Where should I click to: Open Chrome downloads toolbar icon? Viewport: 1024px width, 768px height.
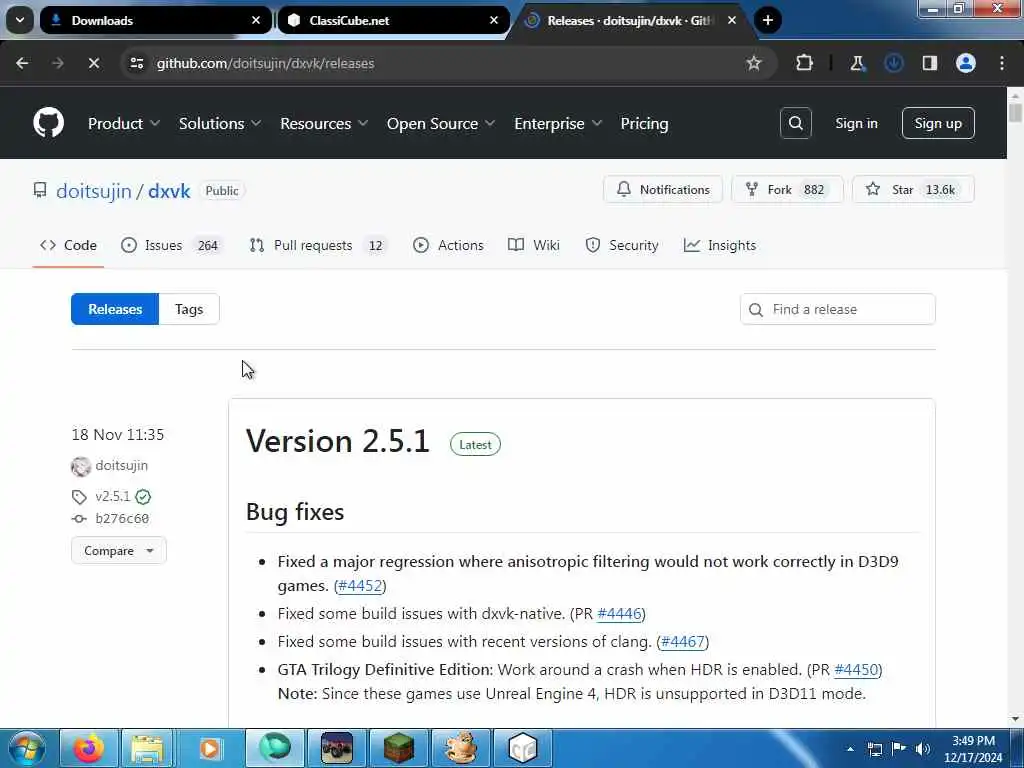pyautogui.click(x=893, y=63)
